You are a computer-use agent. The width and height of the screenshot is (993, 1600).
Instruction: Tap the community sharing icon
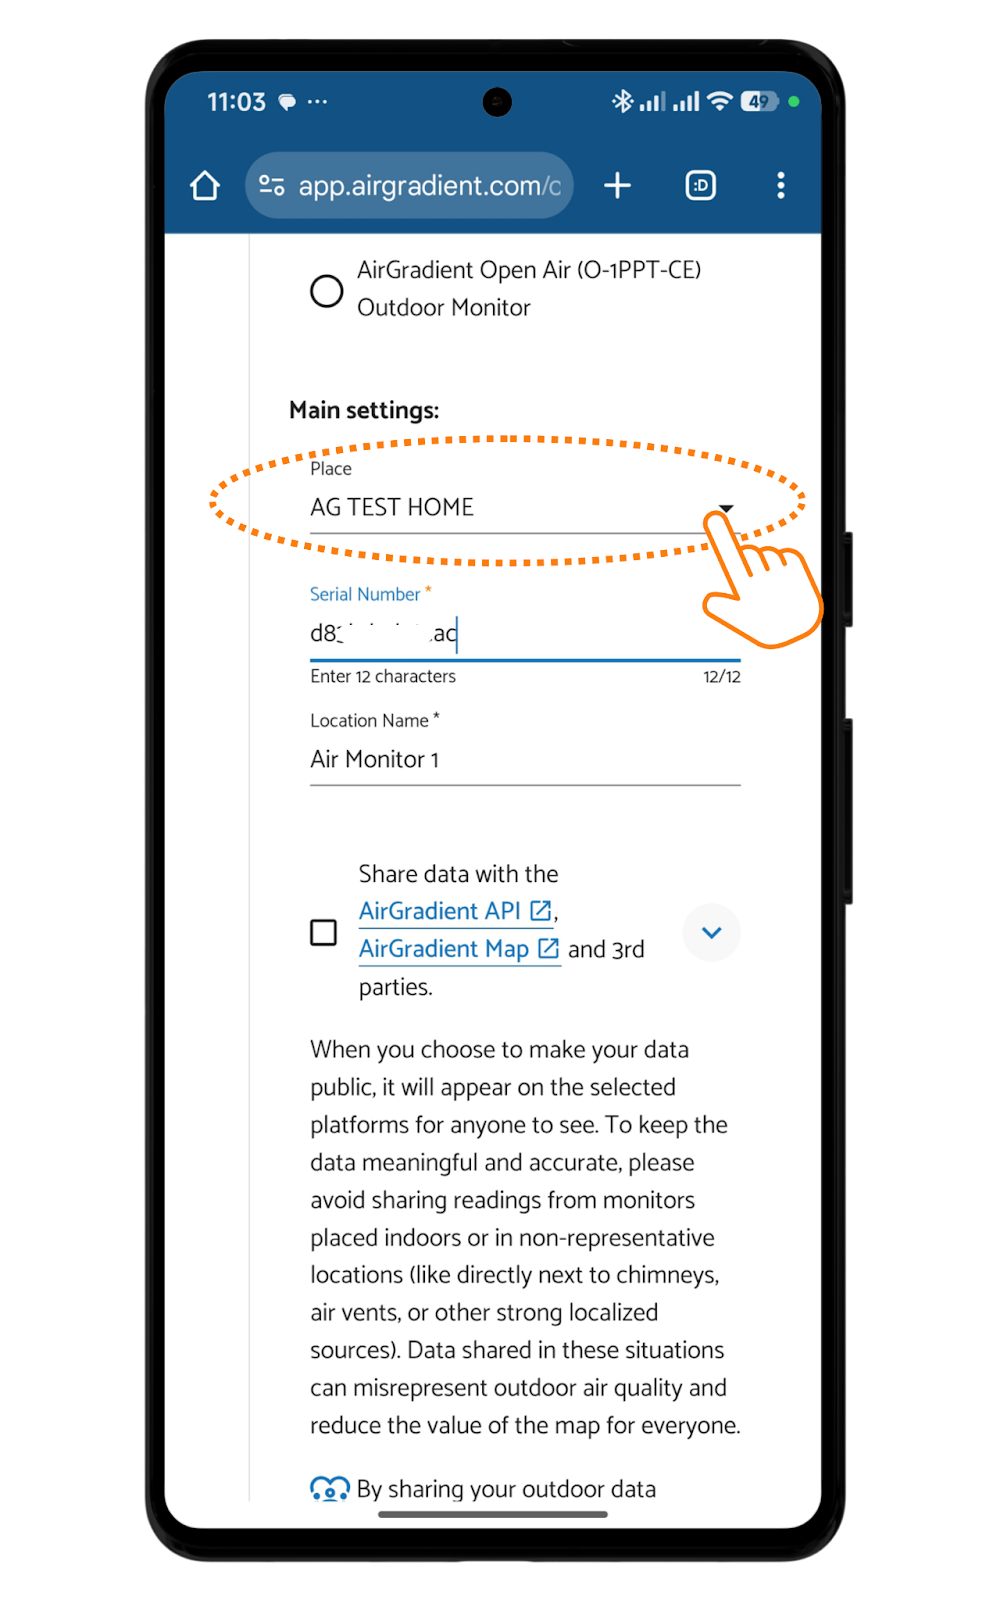coord(329,1489)
